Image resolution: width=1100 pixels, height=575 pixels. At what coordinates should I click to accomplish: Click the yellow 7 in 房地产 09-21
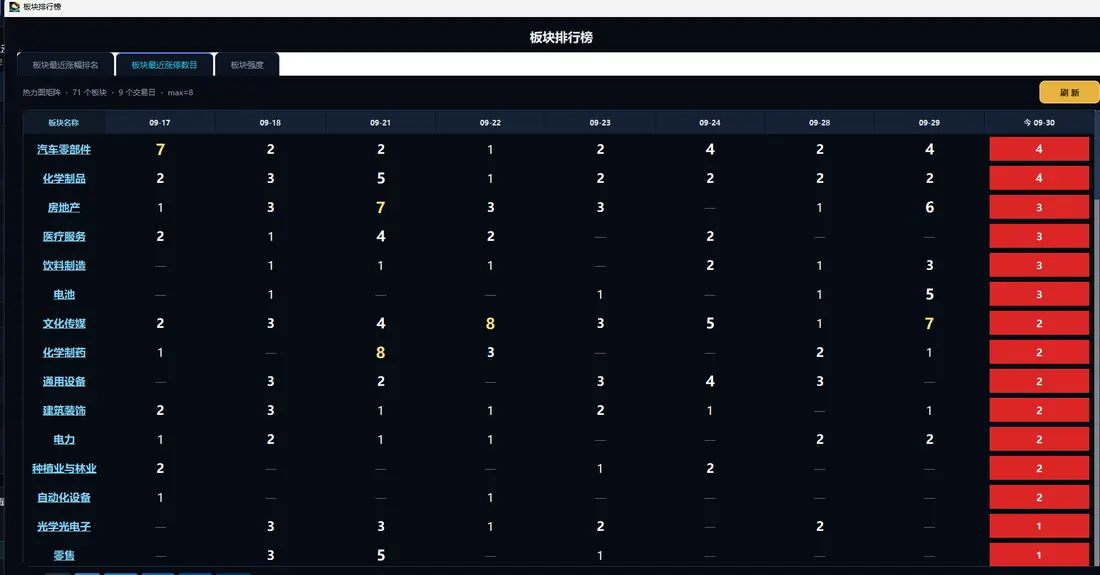point(380,208)
